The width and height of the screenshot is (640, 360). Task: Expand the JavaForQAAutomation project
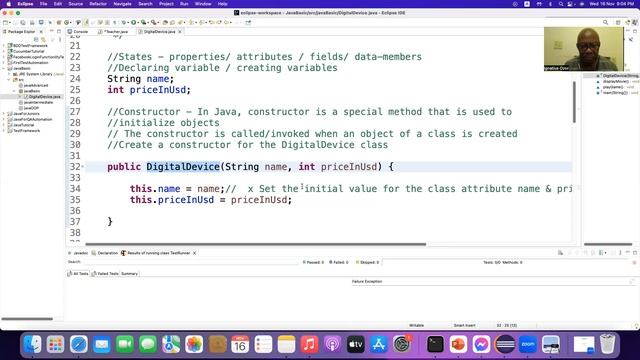[4, 120]
